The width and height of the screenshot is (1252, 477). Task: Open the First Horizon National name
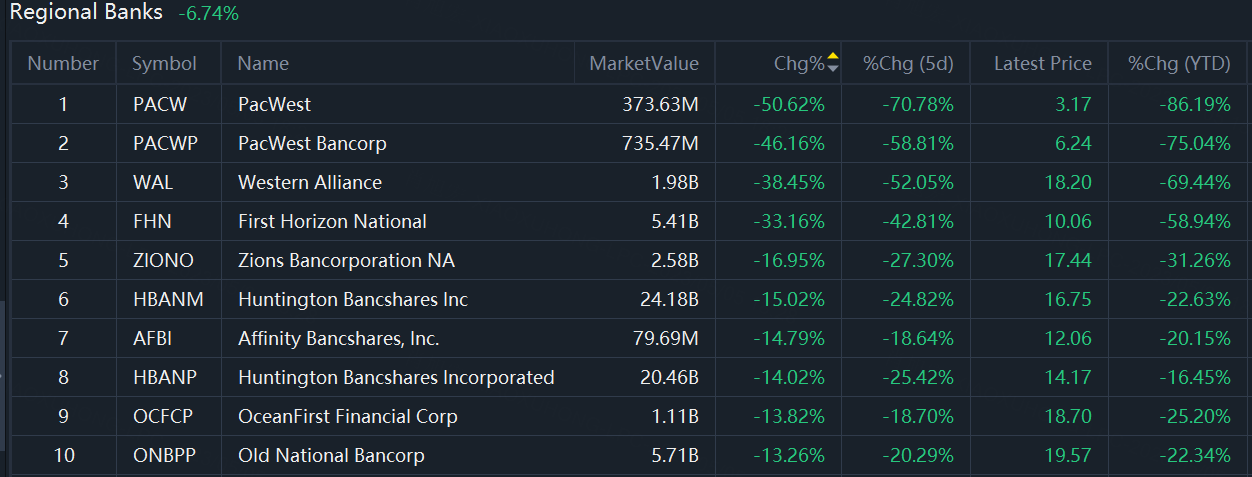pos(332,221)
